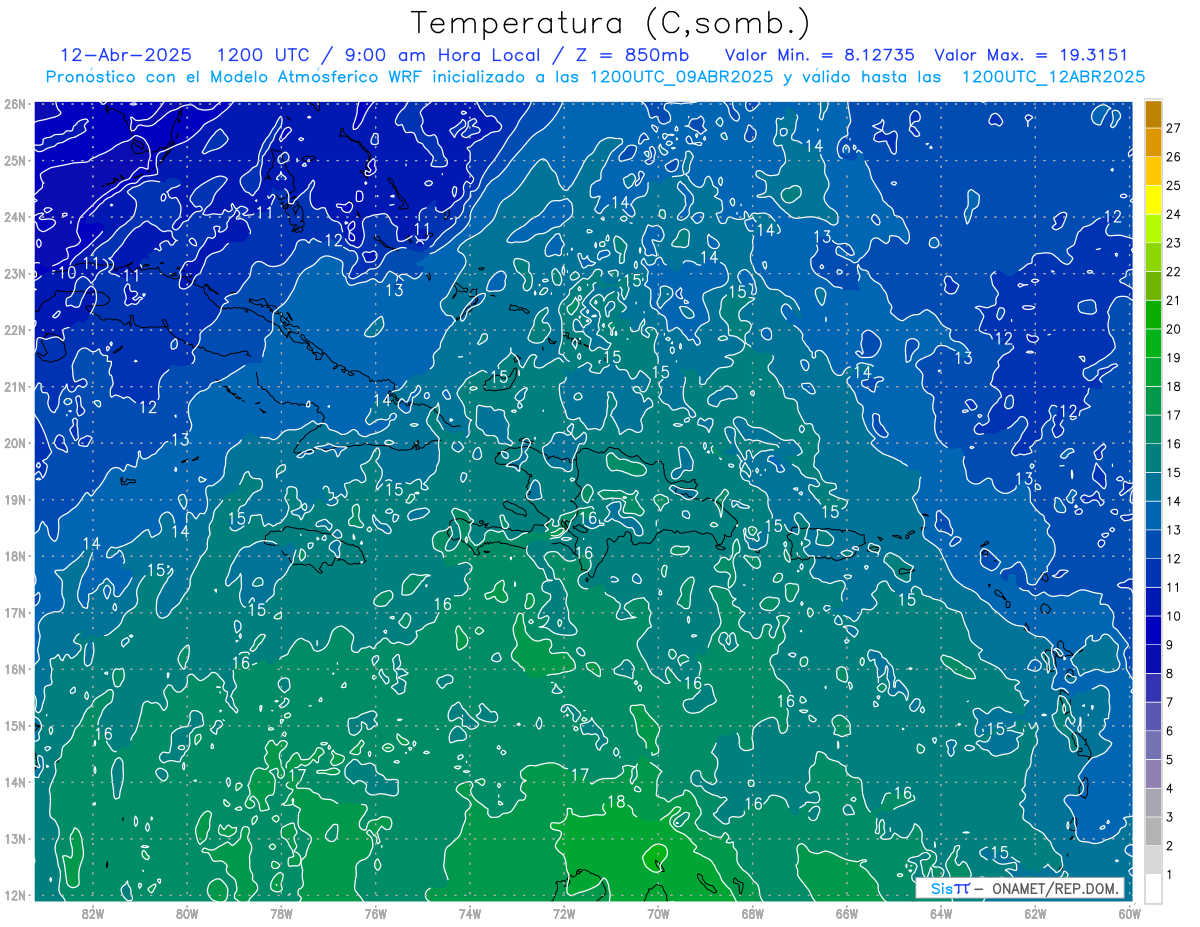Select the '5' color scale label
Image resolution: width=1200 pixels, height=927 pixels.
pyautogui.click(x=1170, y=760)
